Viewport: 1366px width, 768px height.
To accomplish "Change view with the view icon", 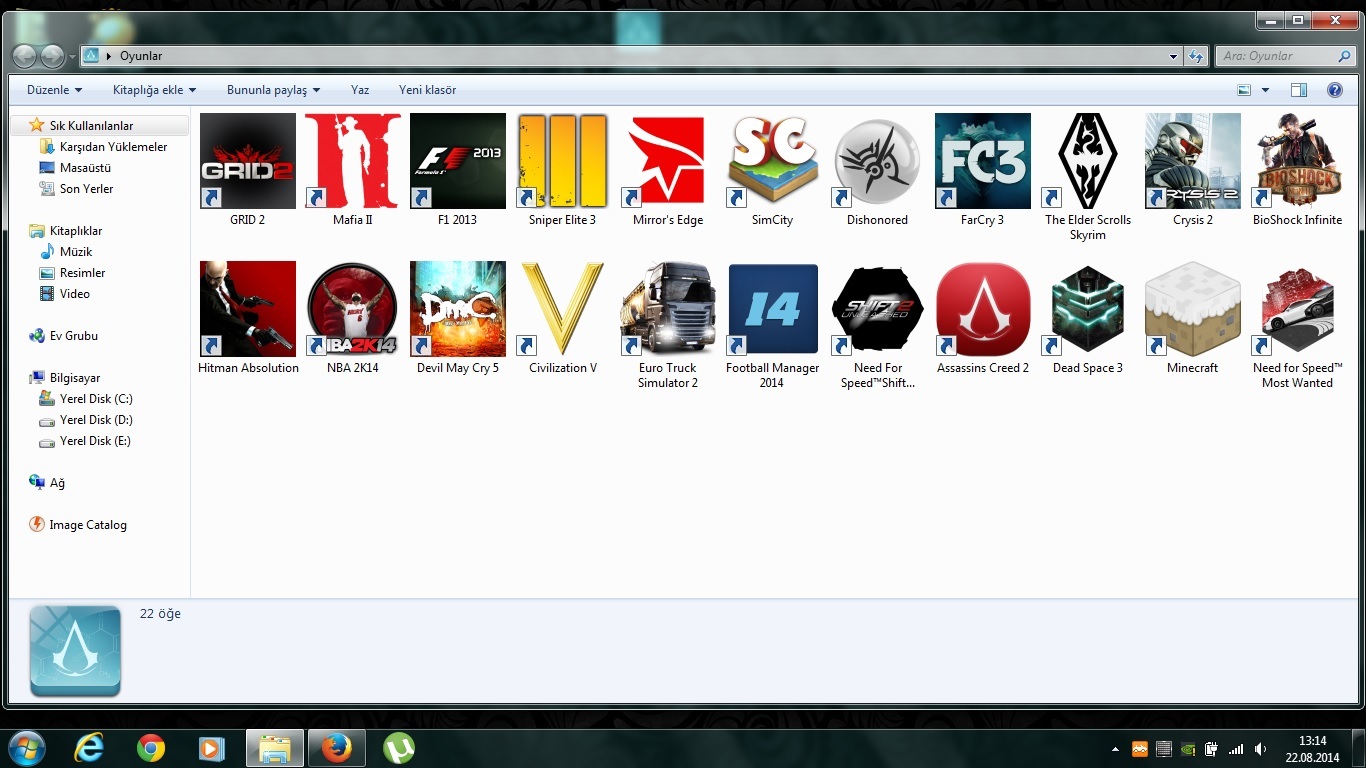I will [1244, 90].
